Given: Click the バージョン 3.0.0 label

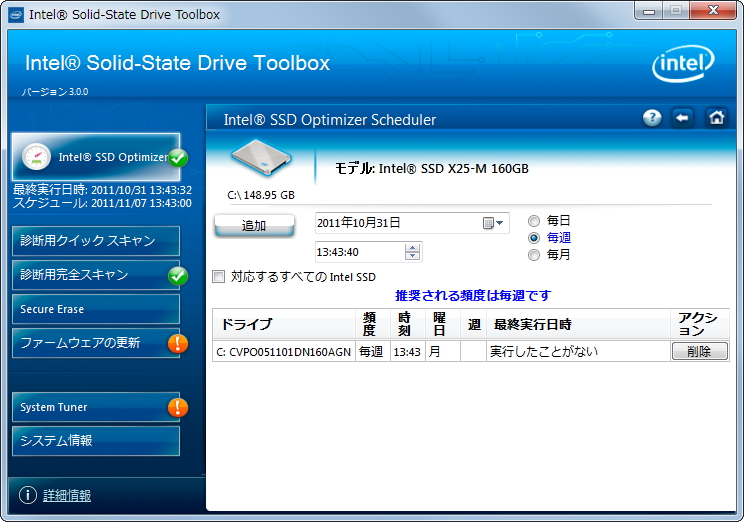Looking at the screenshot, I should click(55, 92).
